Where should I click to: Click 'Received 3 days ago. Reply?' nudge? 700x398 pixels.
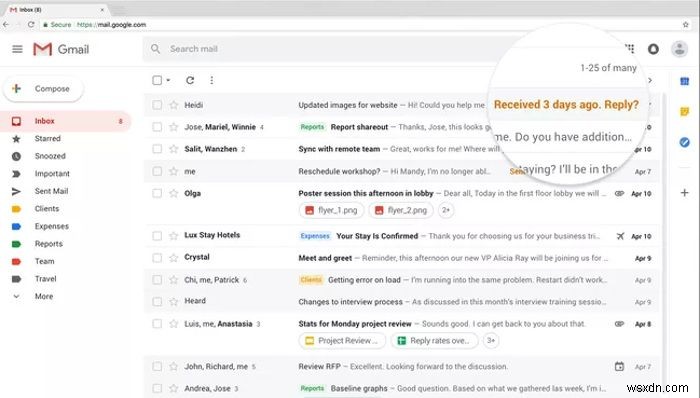tap(566, 104)
